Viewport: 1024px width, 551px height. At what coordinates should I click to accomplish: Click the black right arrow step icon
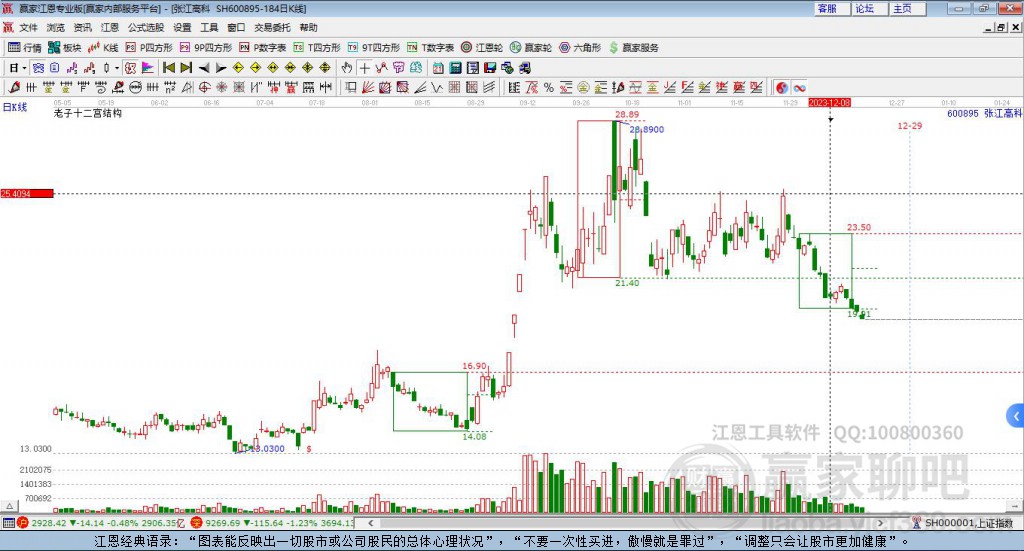[221, 68]
